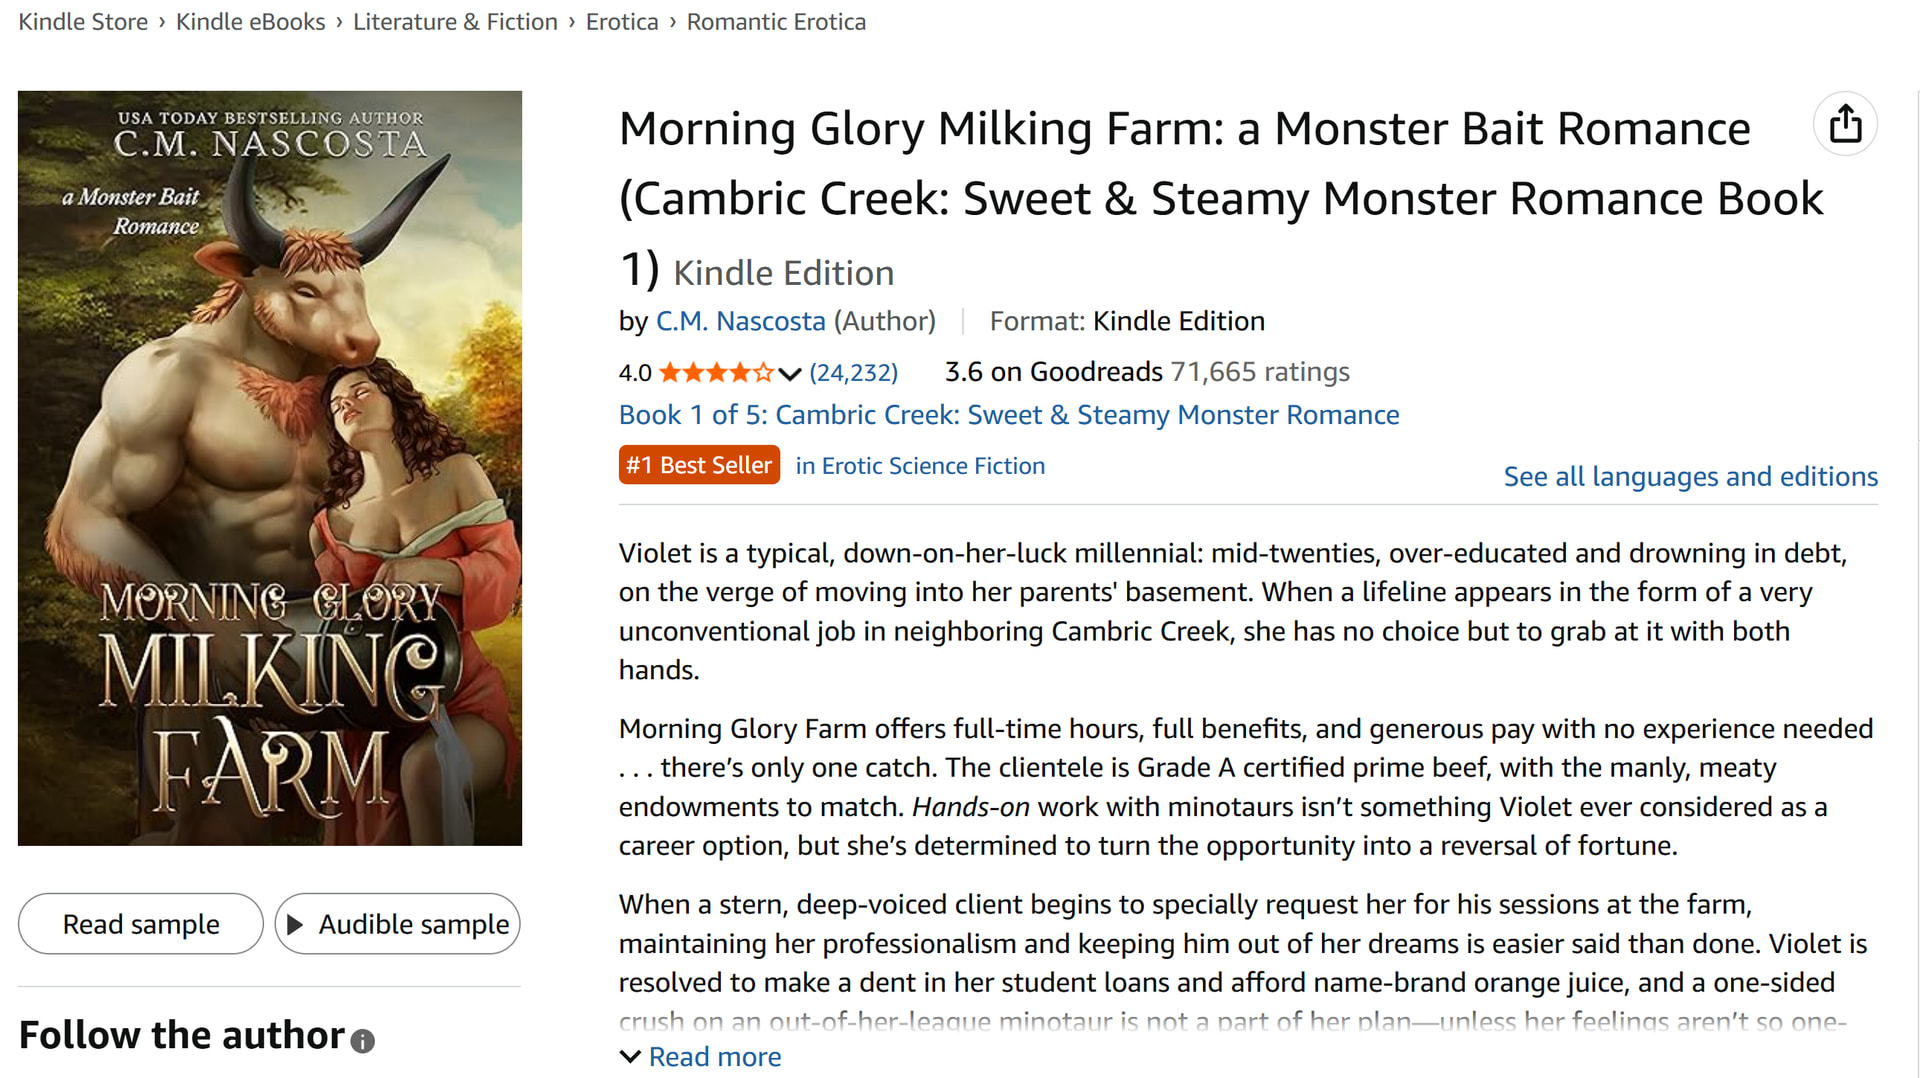Open Erotic Science Fiction category link

pyautogui.click(x=920, y=466)
